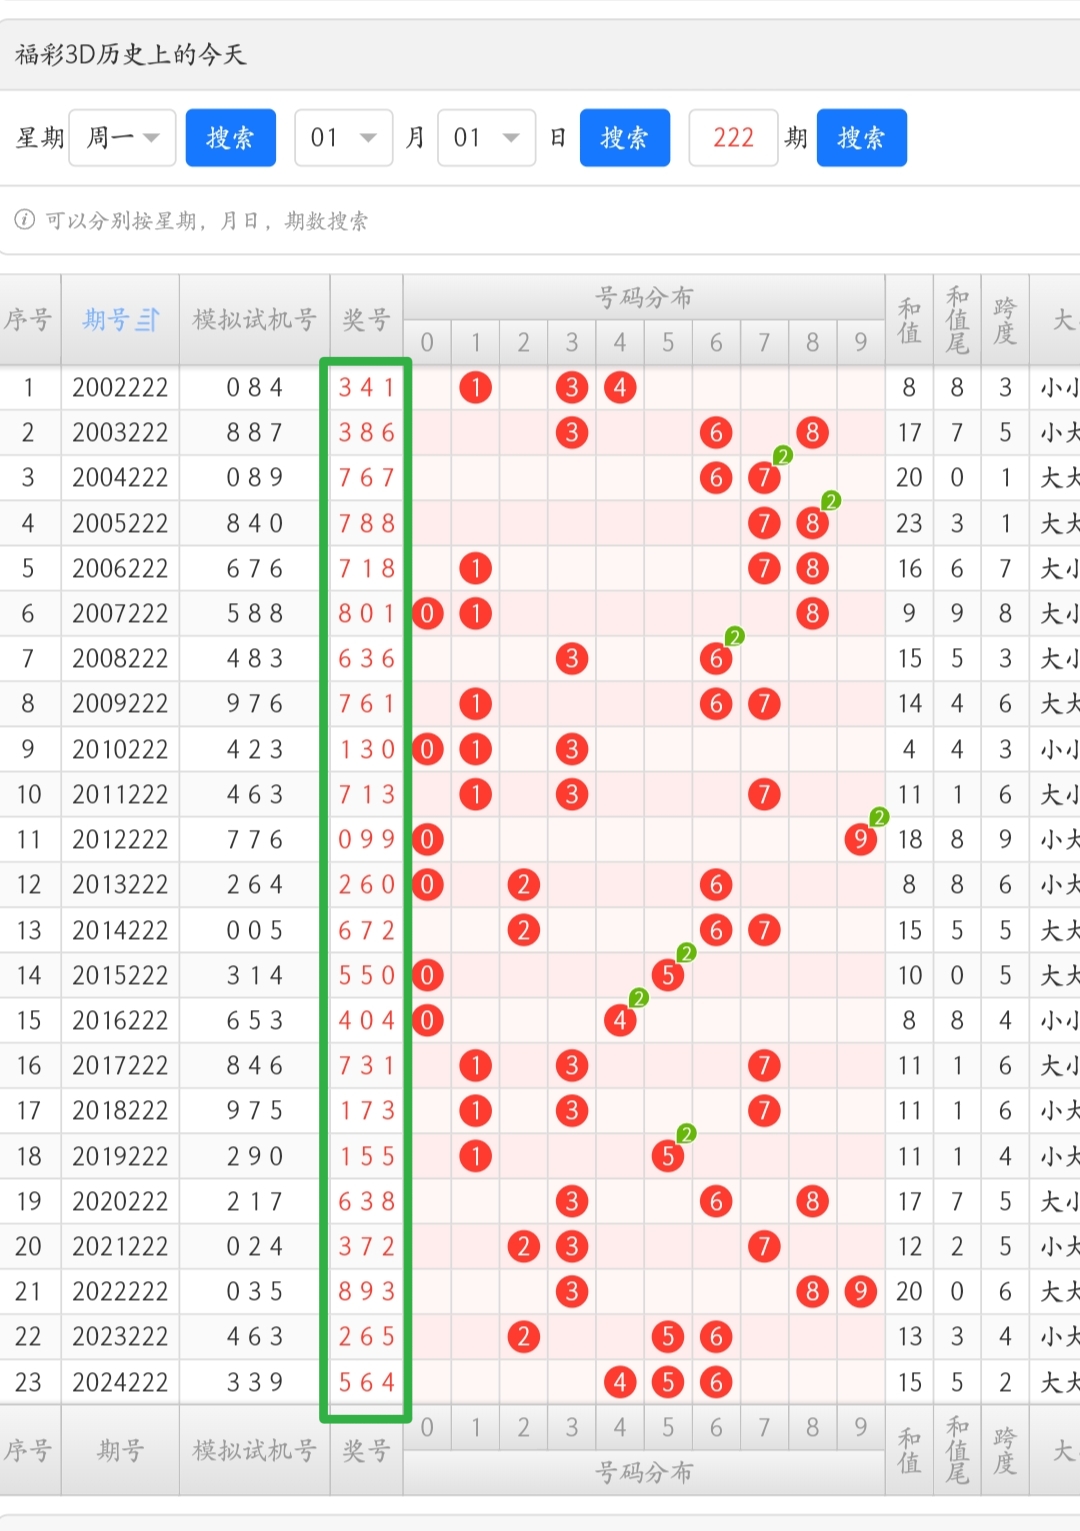Screen dimensions: 1080x1531
Task: Select period 2012222 in the table
Action: coord(120,840)
